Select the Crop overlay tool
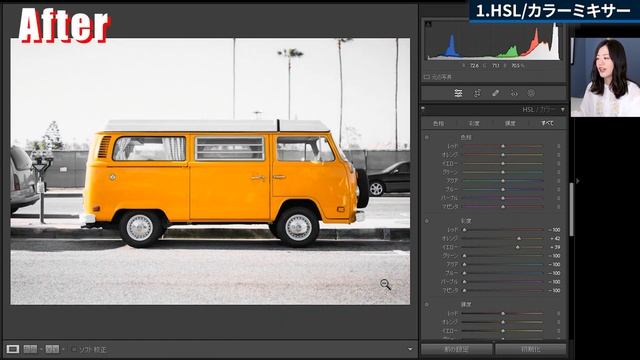 (477, 93)
